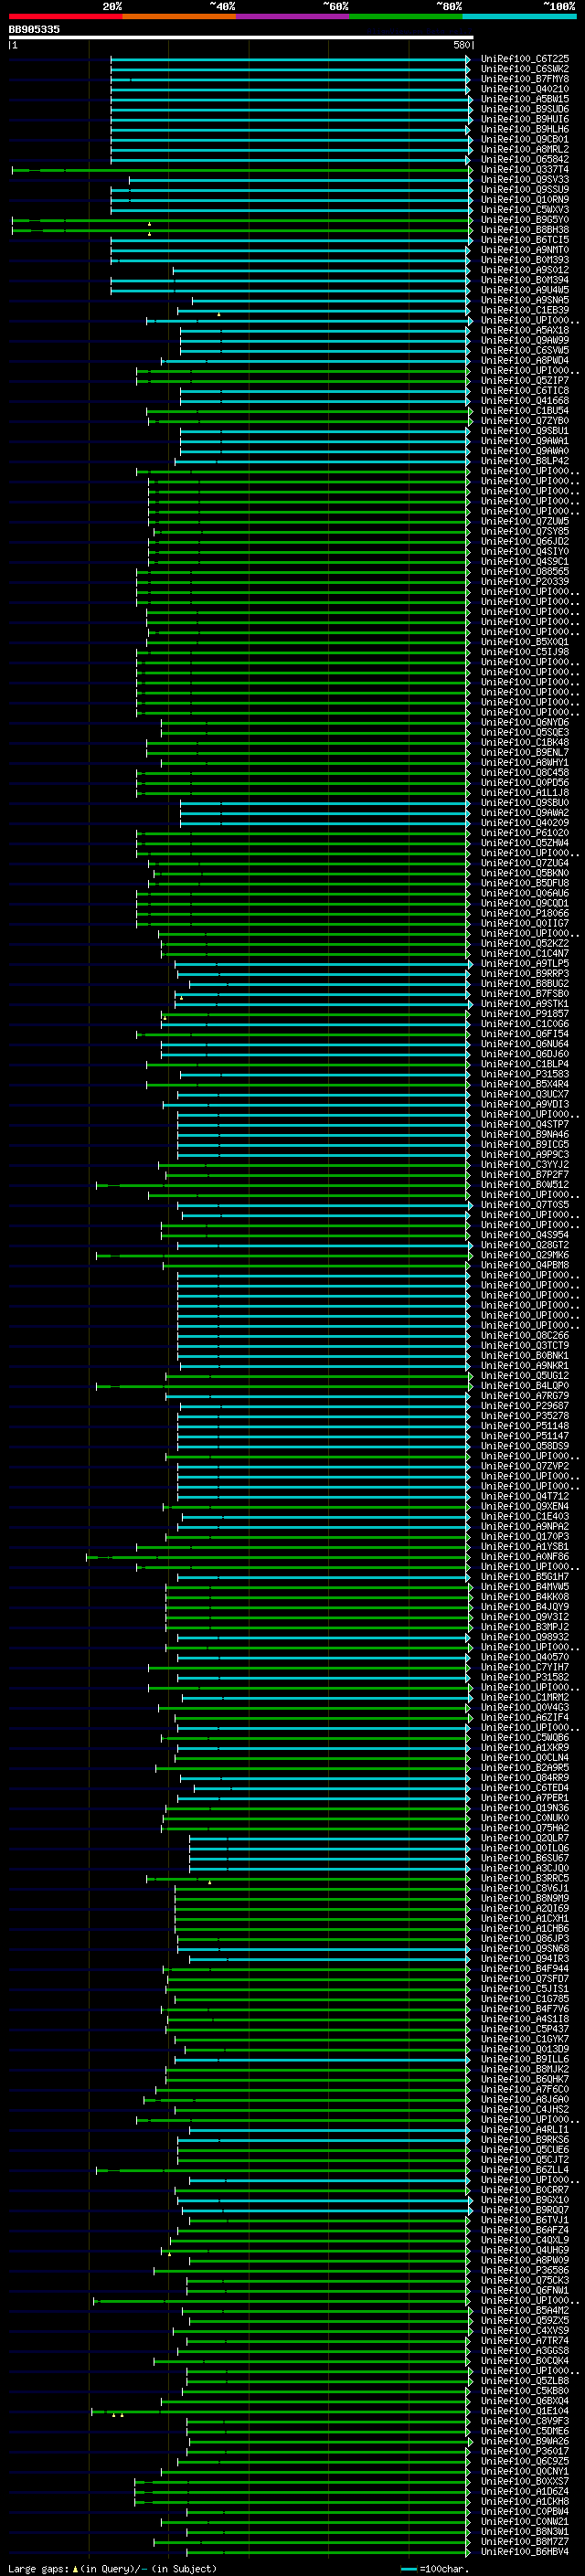Select label UniRef100_B8M7Z7
Viewport: 585px width, 2576px height.
pyautogui.click(x=524, y=2541)
